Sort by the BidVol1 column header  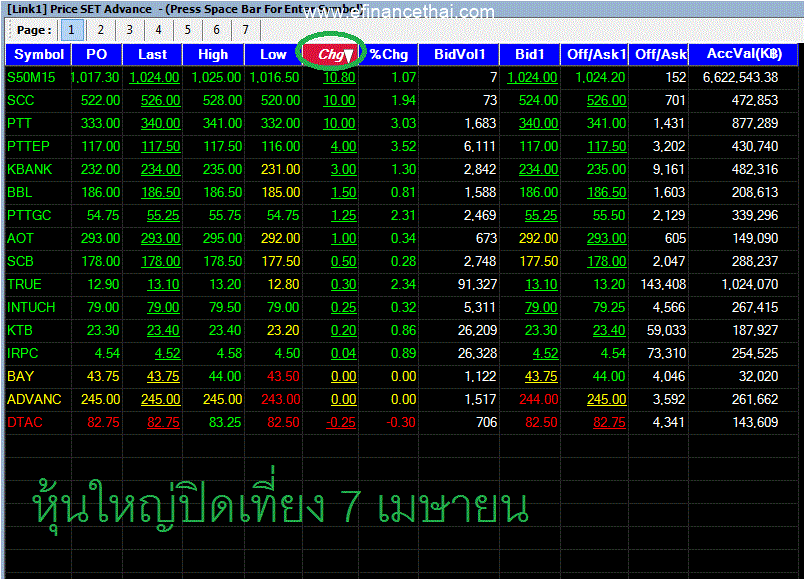click(459, 54)
